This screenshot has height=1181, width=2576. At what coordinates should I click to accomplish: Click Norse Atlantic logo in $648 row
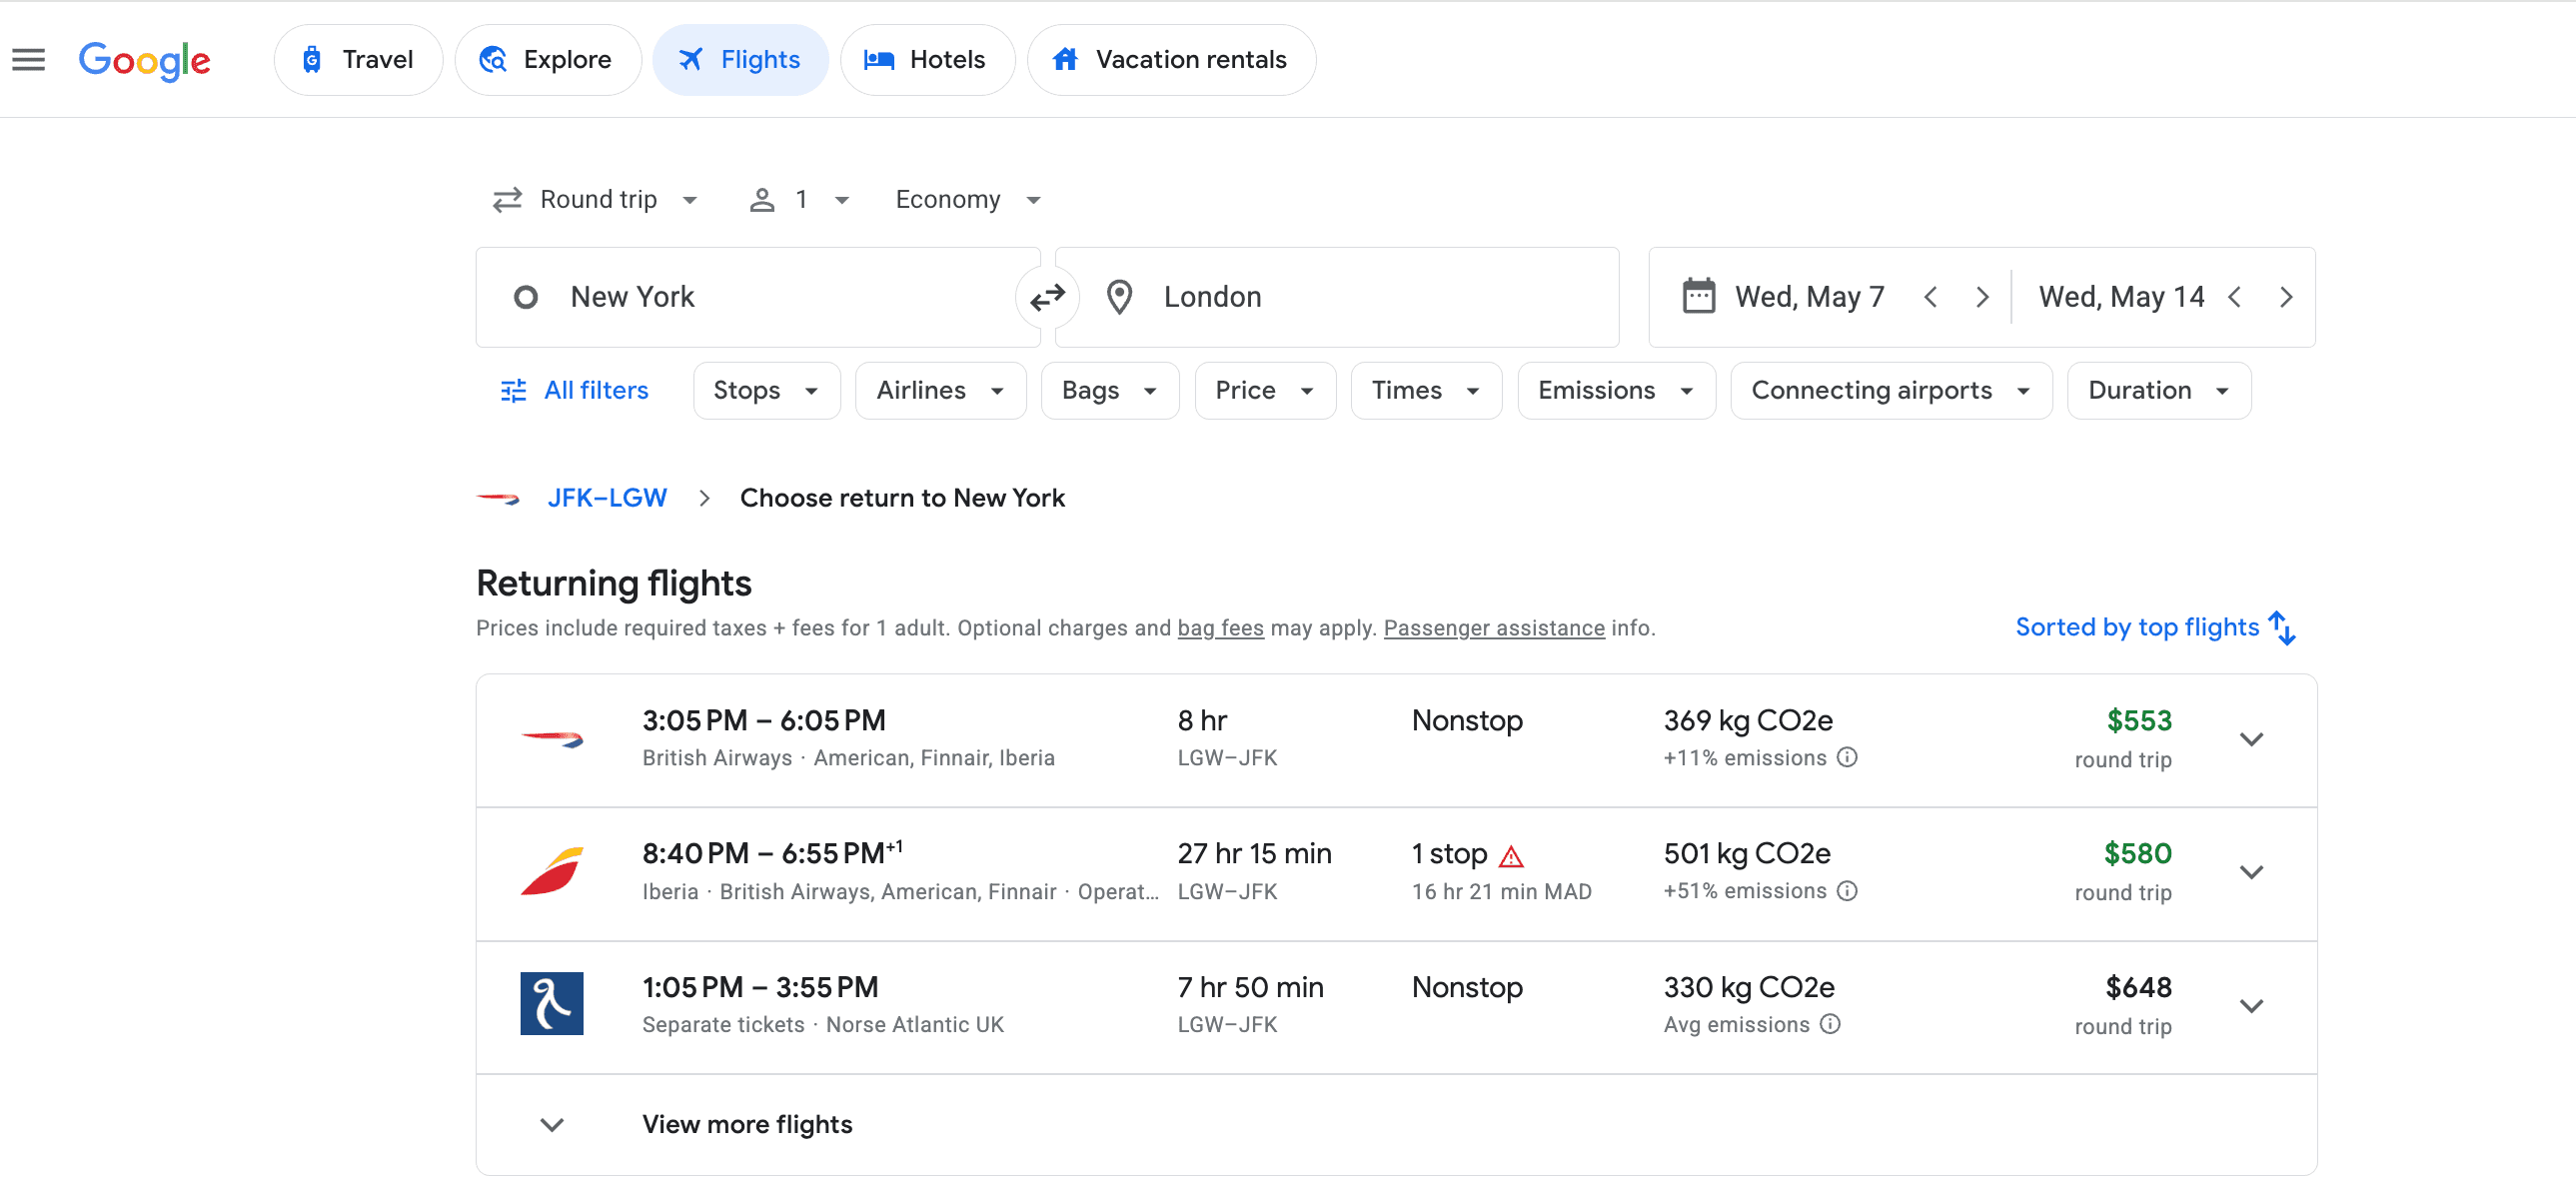click(x=551, y=1003)
